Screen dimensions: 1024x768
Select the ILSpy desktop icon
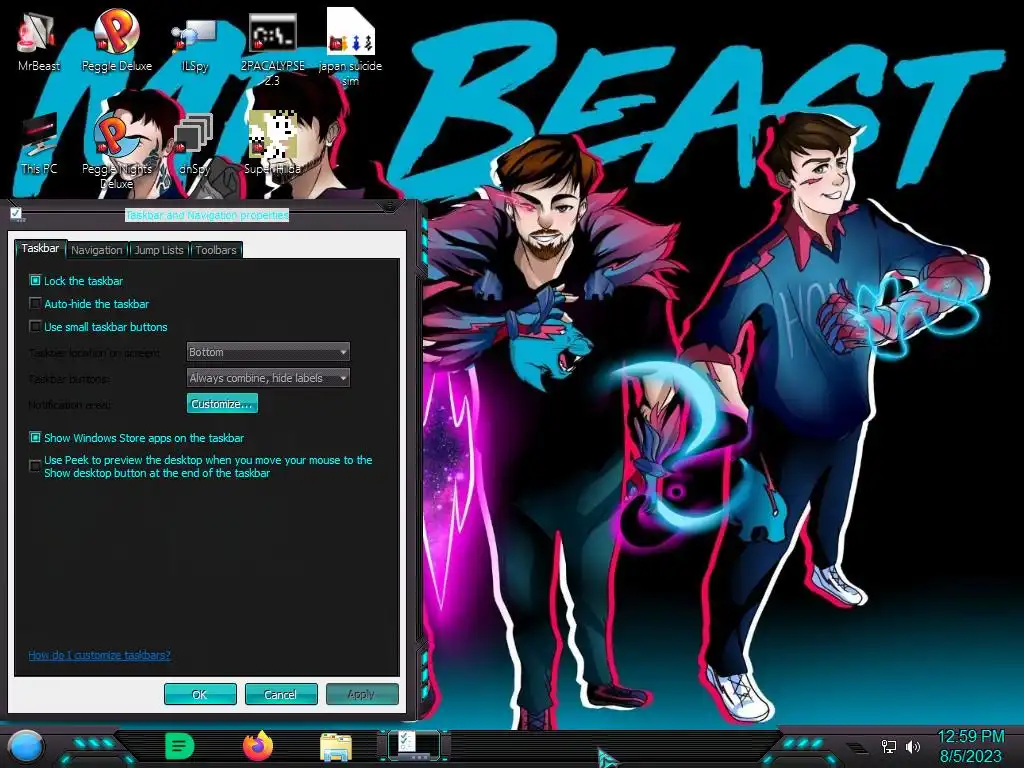195,44
